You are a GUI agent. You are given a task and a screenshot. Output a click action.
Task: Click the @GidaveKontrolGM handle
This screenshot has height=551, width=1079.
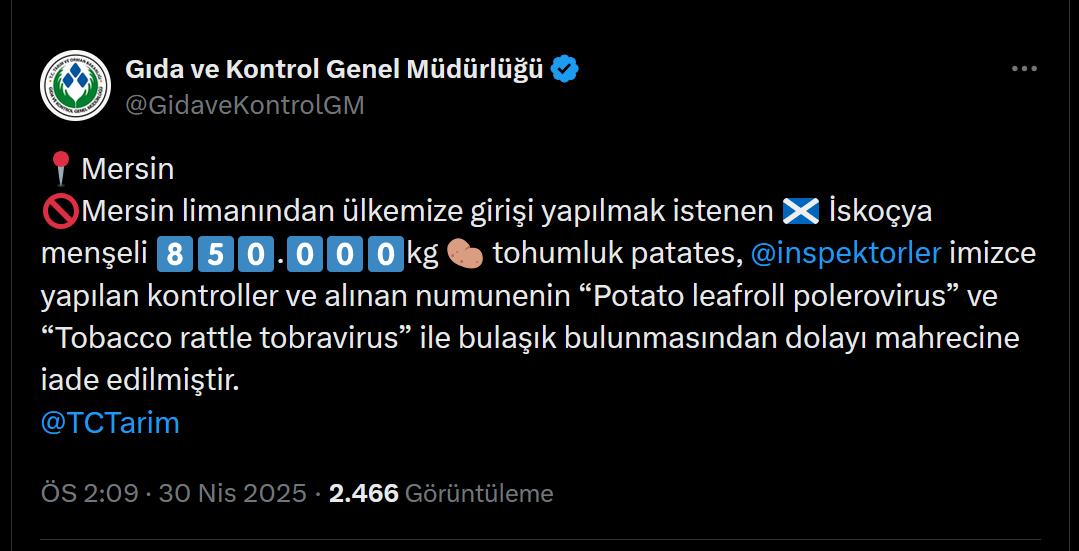click(244, 105)
